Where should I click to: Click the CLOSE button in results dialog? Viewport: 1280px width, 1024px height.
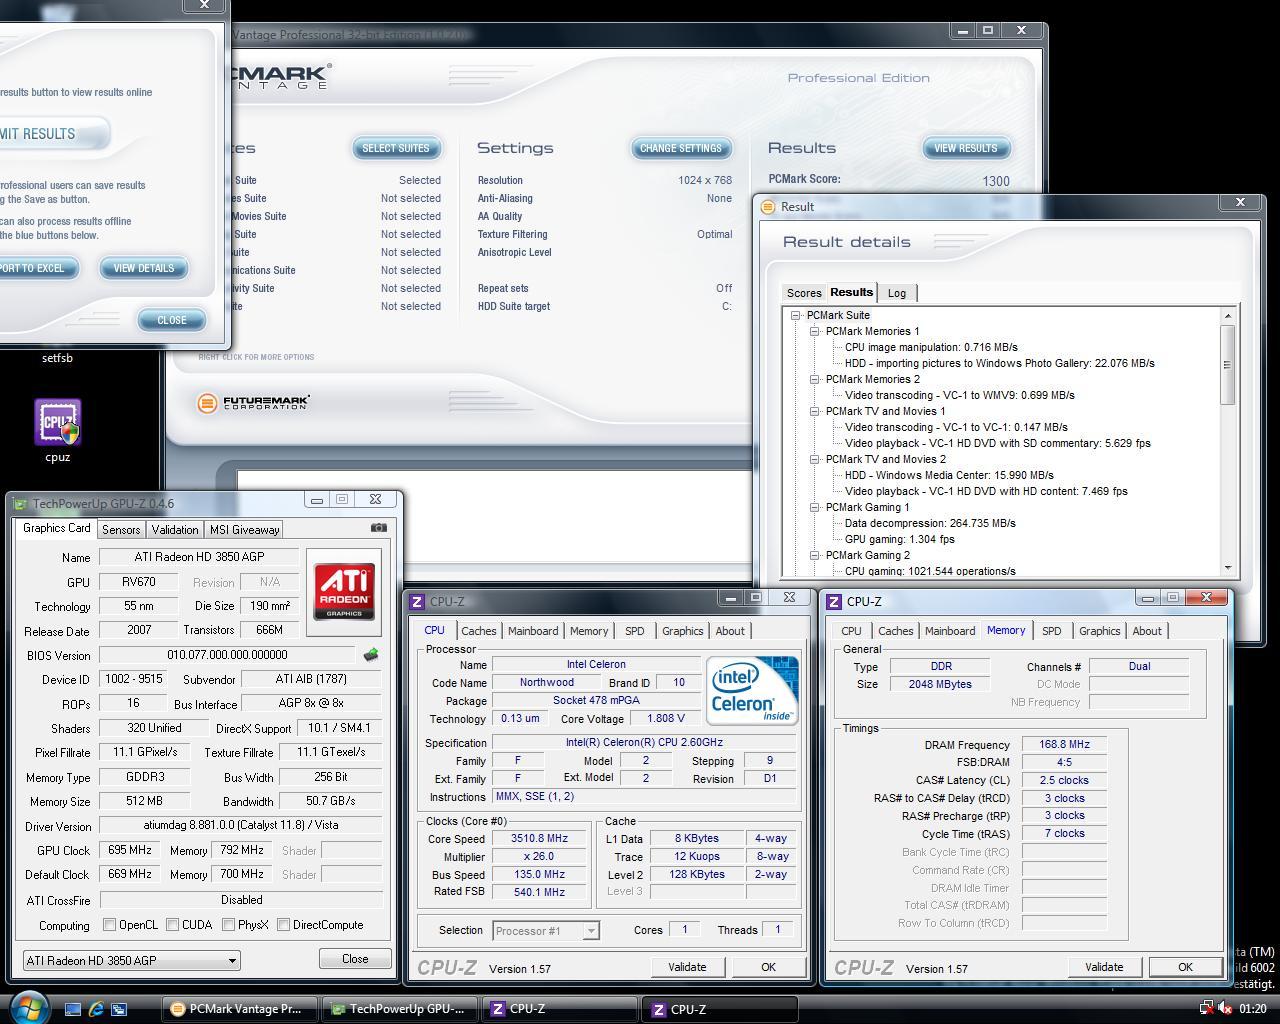point(172,320)
